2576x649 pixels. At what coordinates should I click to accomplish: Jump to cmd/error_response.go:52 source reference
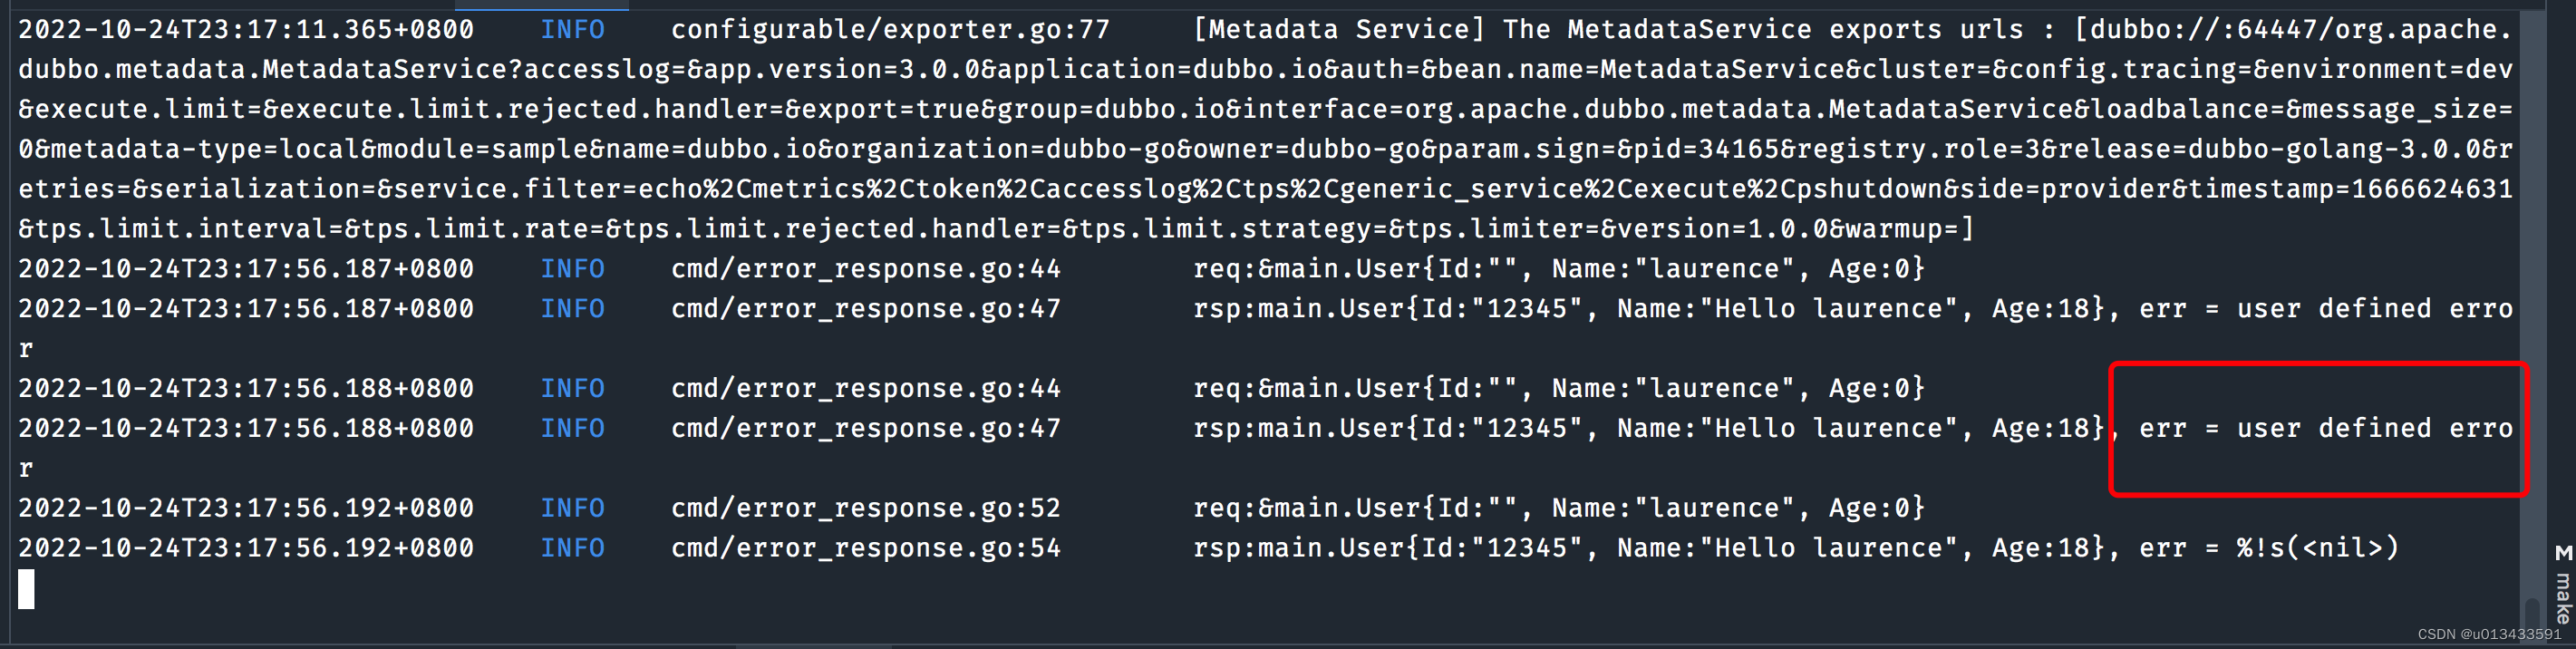pos(865,509)
